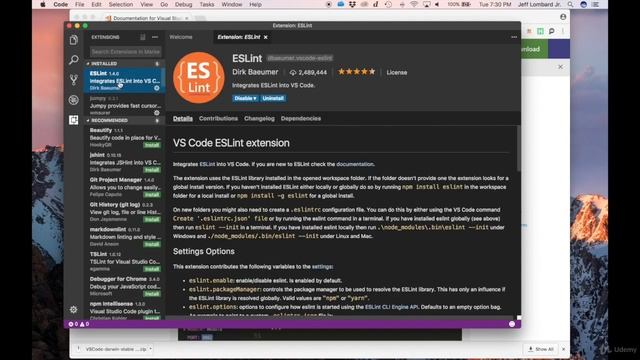Screen dimensions: 640x360
Task: Install the TSLint extension
Action: tap(152, 269)
